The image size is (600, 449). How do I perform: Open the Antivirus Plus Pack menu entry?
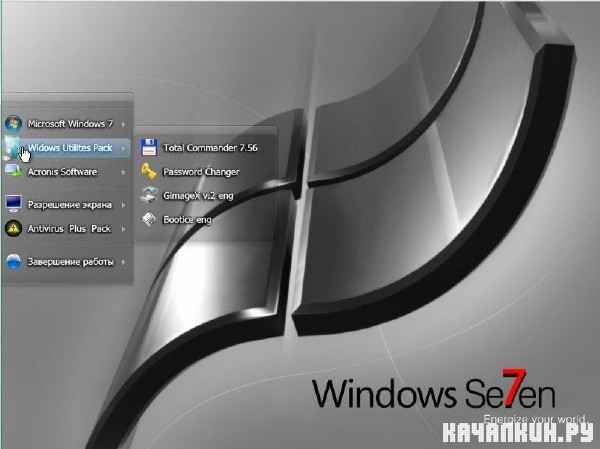click(x=66, y=229)
